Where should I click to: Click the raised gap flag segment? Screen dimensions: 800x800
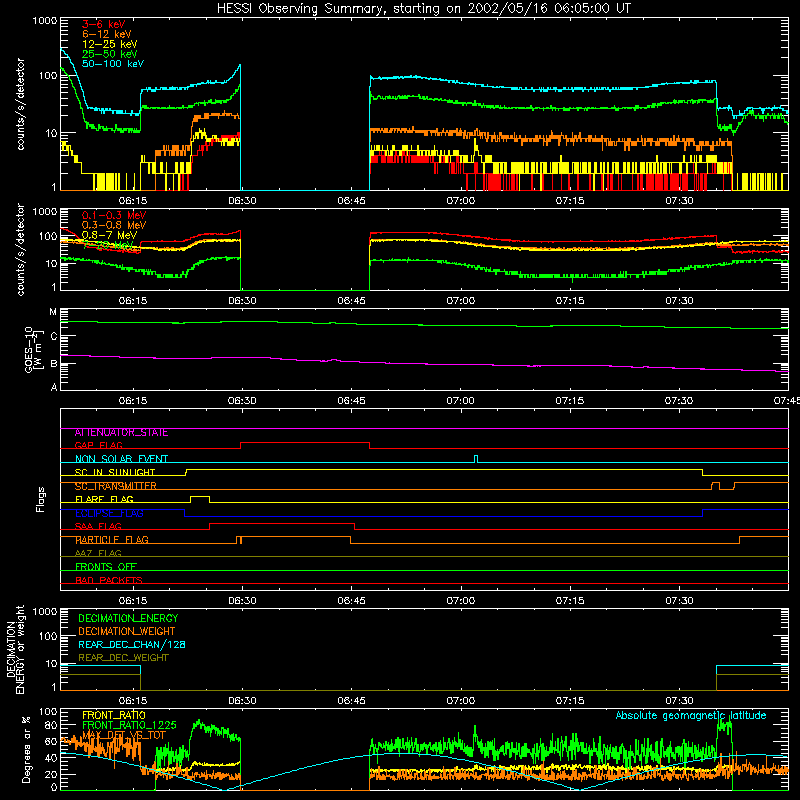tap(305, 443)
